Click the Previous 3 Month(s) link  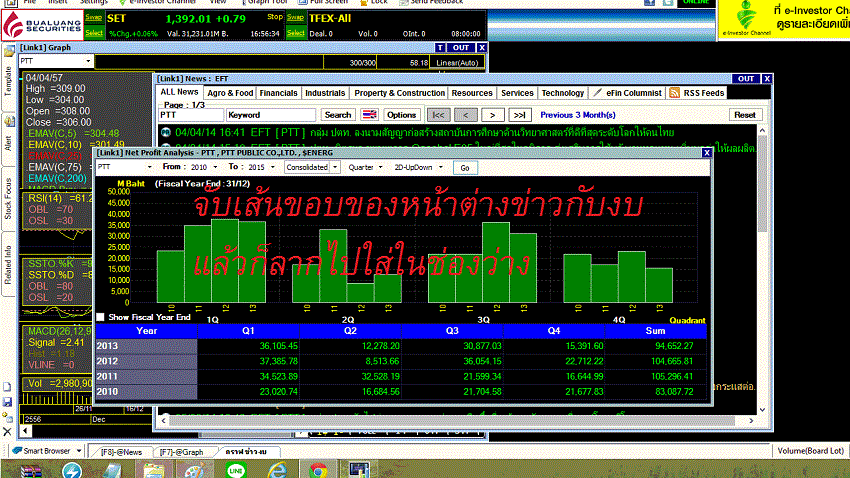click(578, 115)
